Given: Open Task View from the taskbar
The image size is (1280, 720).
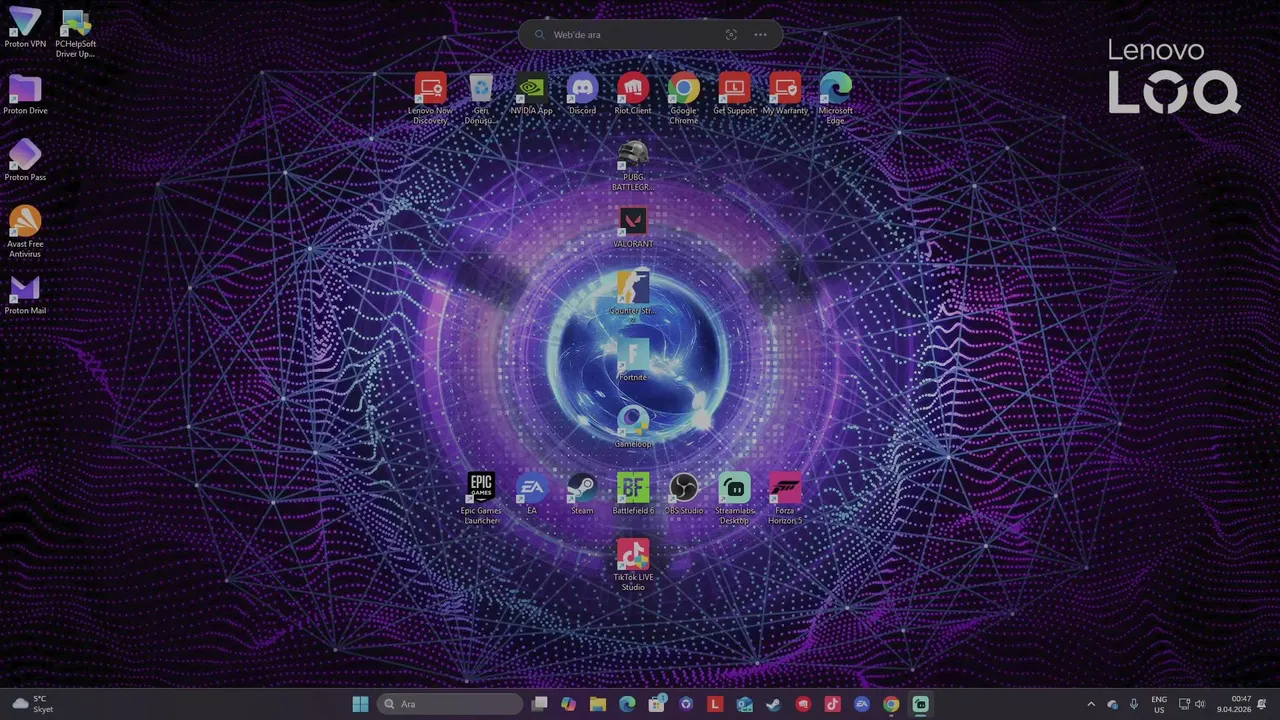Looking at the screenshot, I should click(x=540, y=704).
